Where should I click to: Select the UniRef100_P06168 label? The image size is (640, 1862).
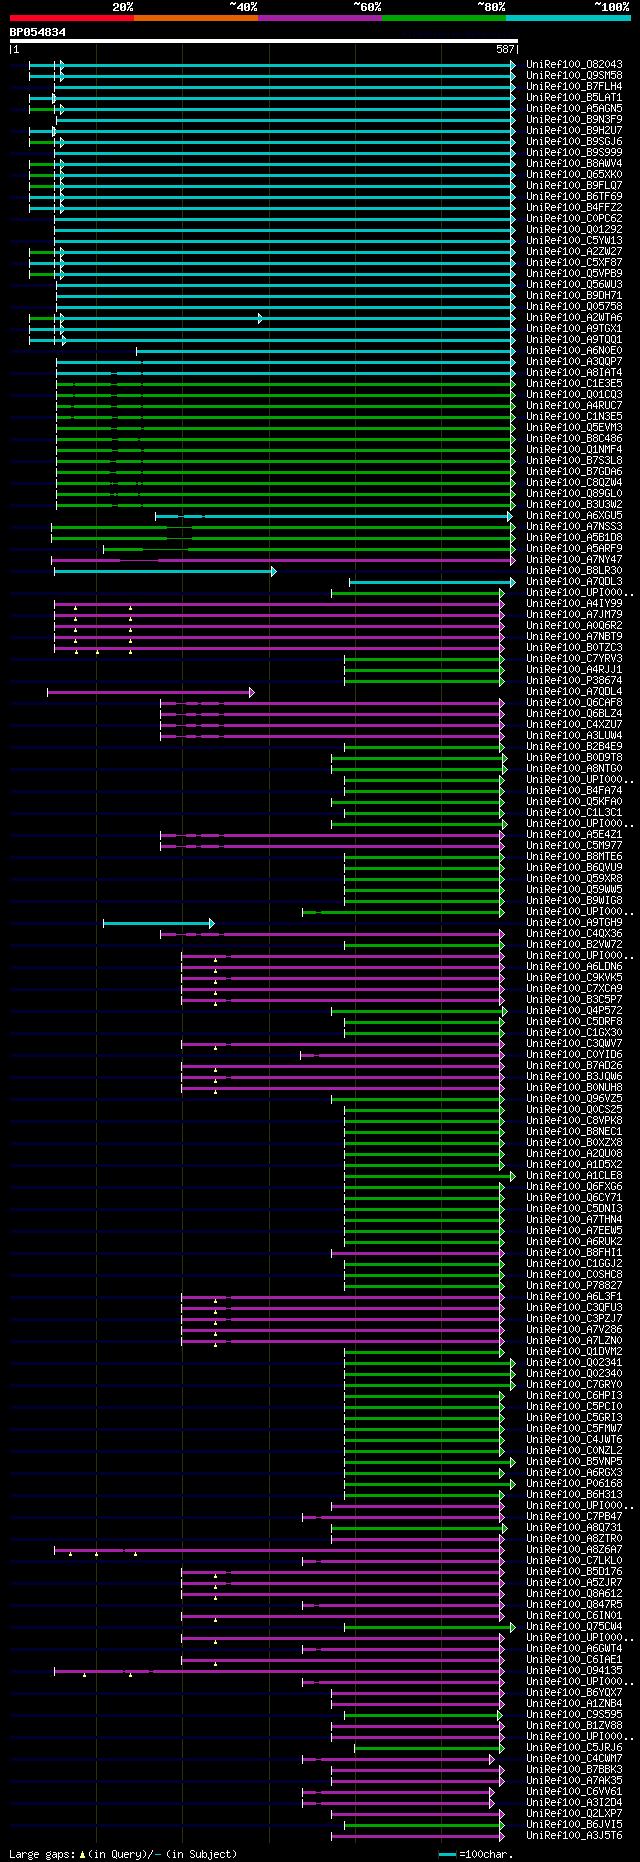point(574,1483)
